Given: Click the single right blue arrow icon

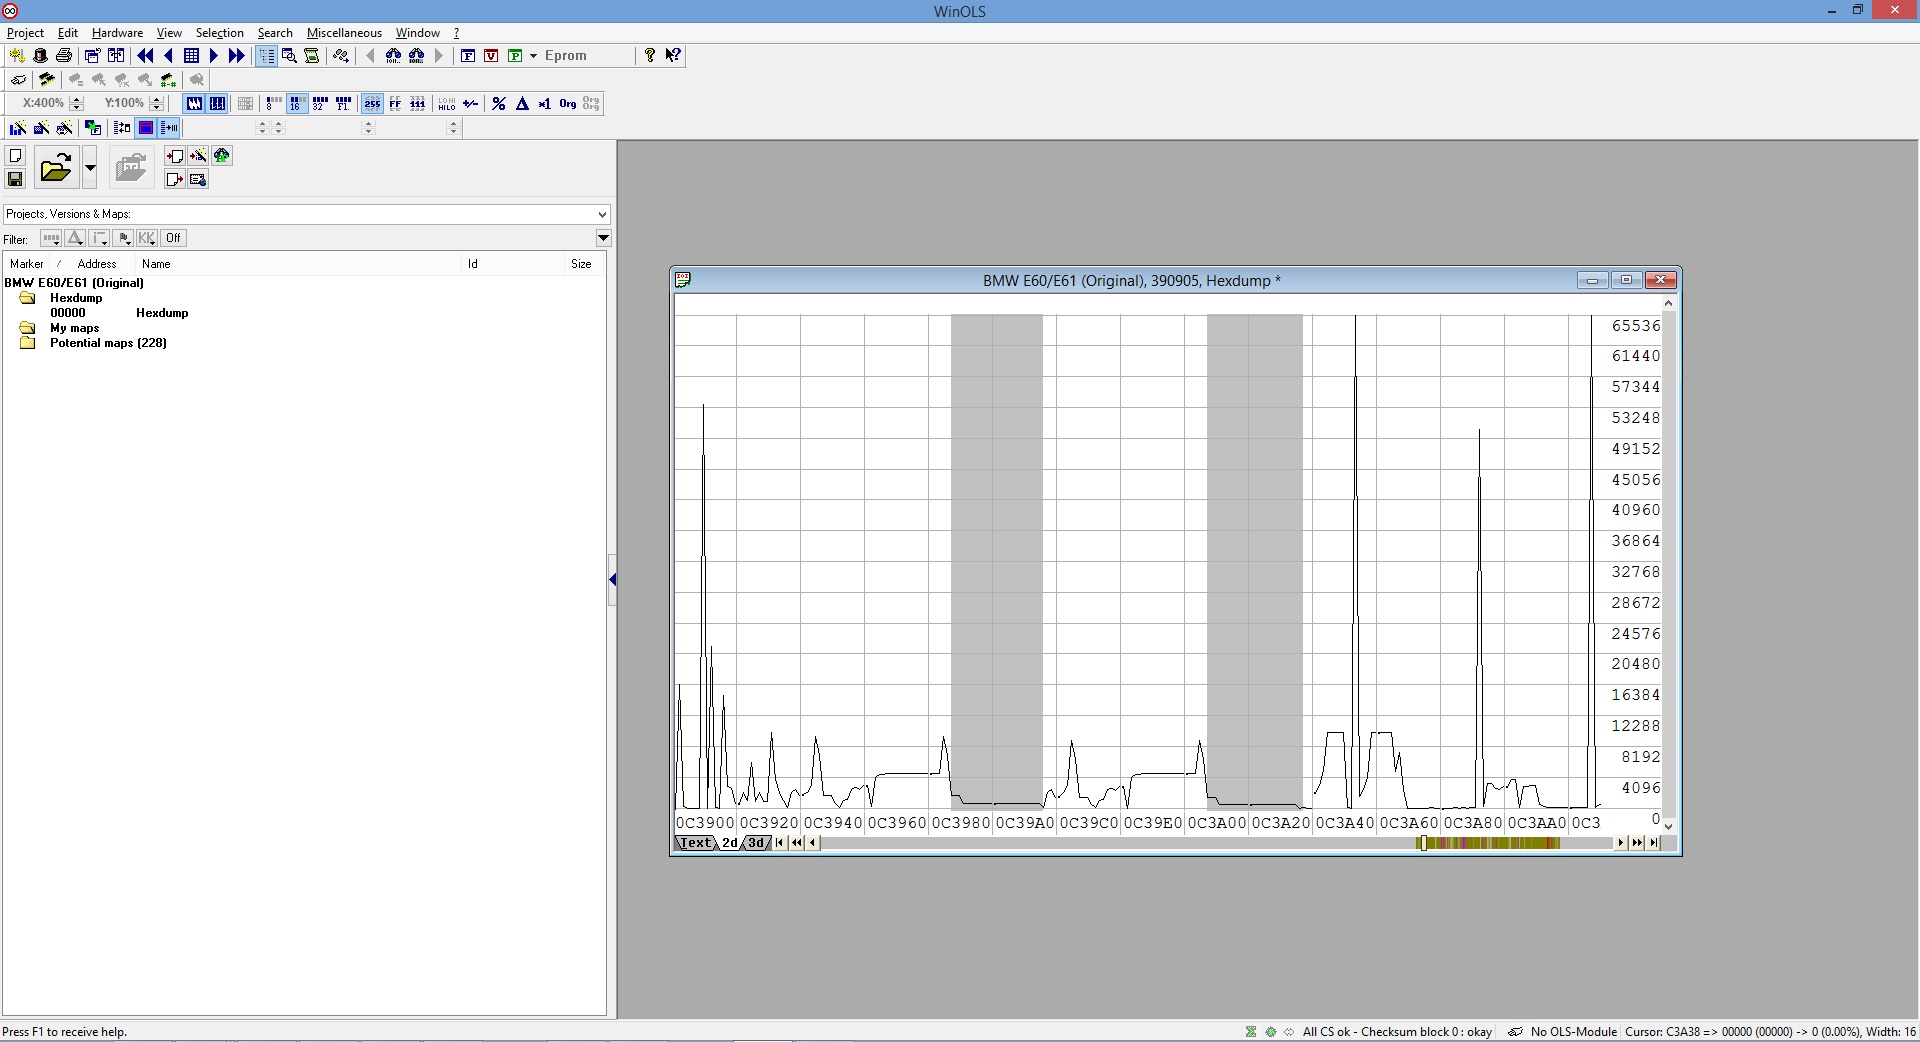Looking at the screenshot, I should coord(214,56).
